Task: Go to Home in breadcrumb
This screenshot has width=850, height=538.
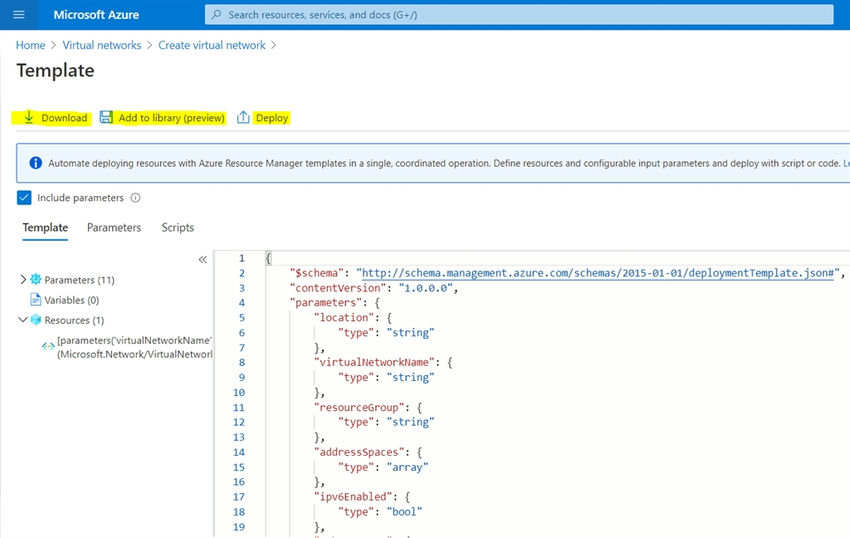Action: [30, 45]
